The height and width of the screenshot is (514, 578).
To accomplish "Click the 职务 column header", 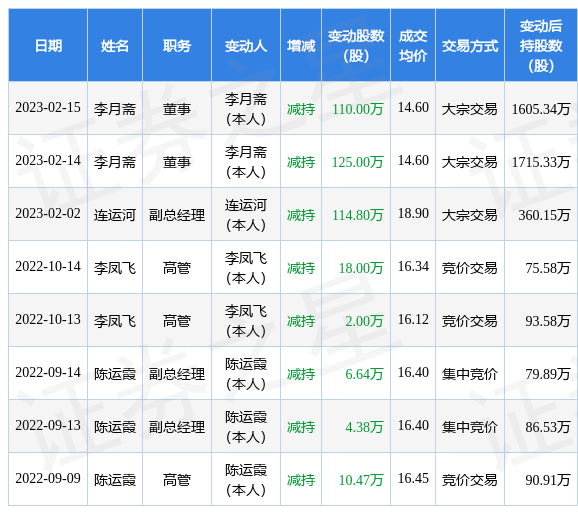I will (x=177, y=46).
